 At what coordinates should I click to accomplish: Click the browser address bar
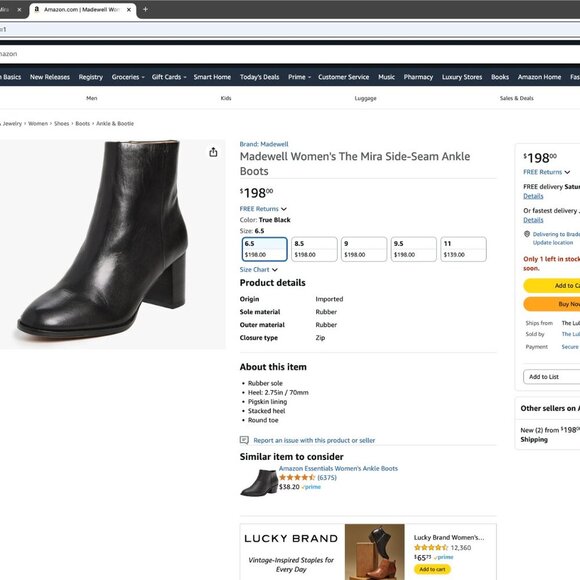point(290,29)
